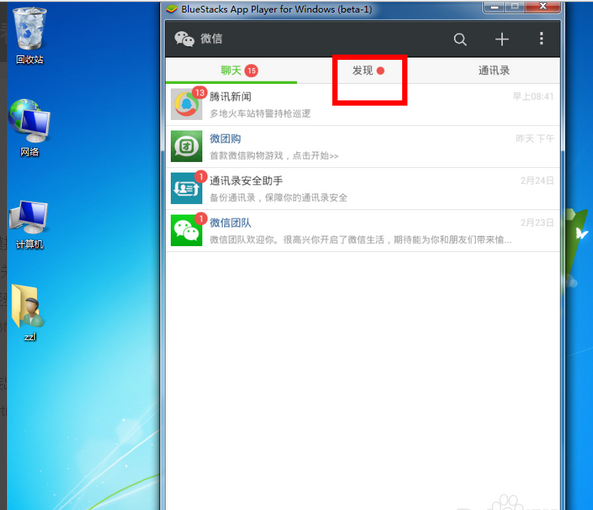Open chat titled 通讯录安全助手
This screenshot has width=593, height=510.
(363, 189)
